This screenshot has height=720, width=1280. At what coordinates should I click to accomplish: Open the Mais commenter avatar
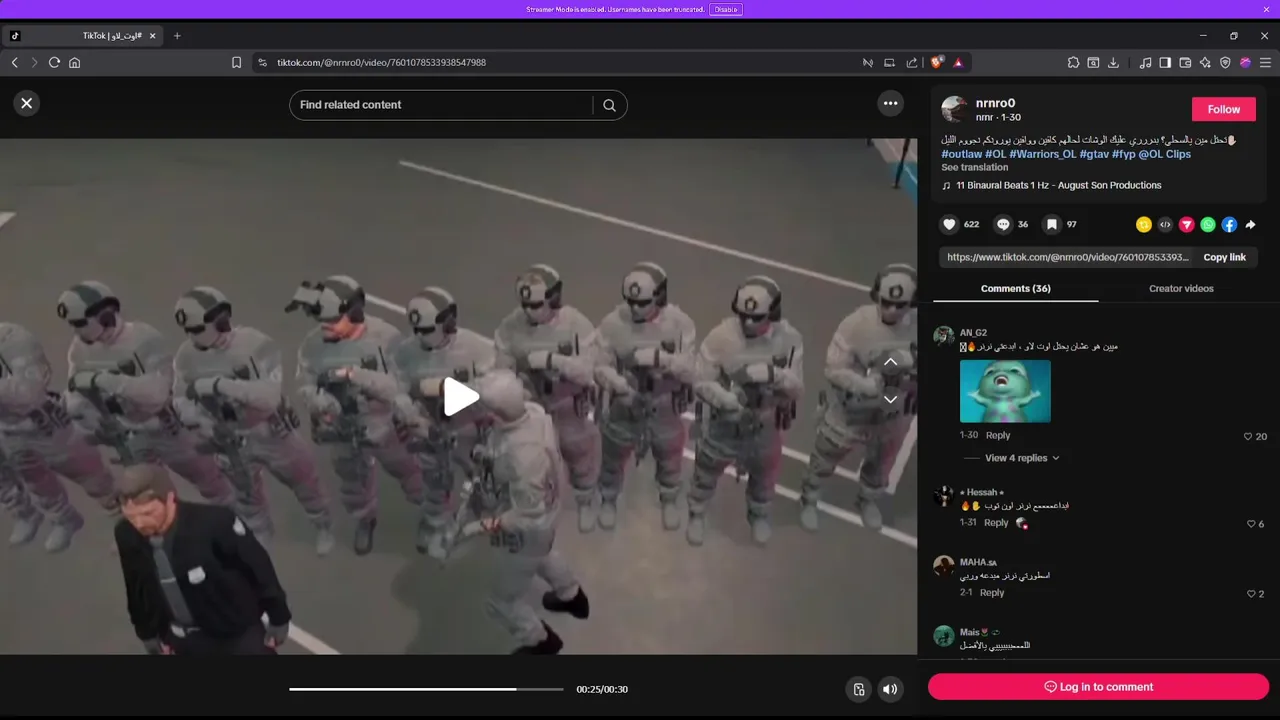943,635
